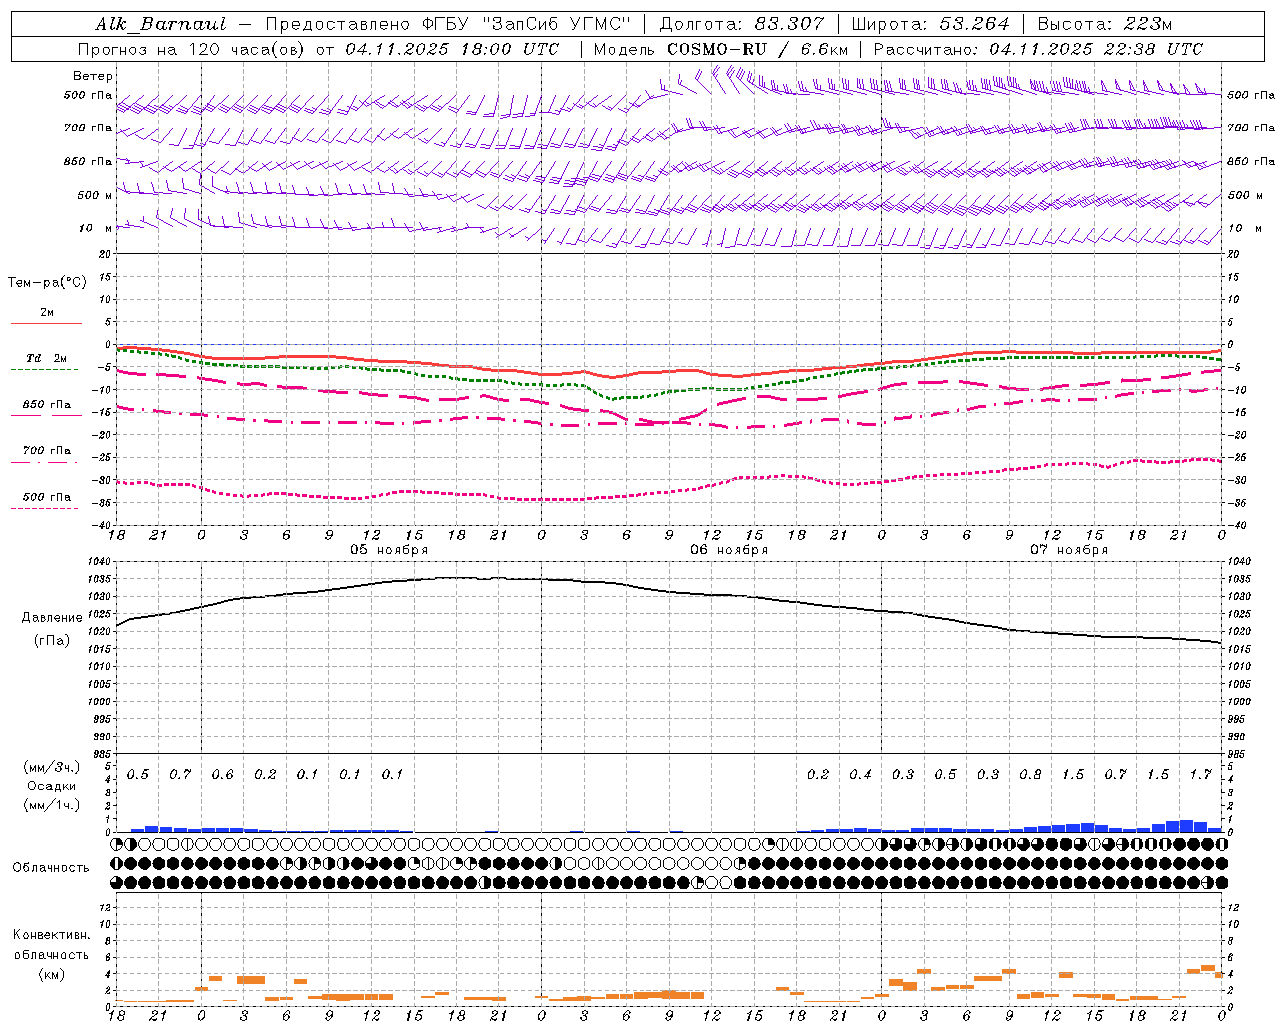Click the 1.7 three-hour precipitation value
This screenshot has width=1280, height=1024.
1200,775
